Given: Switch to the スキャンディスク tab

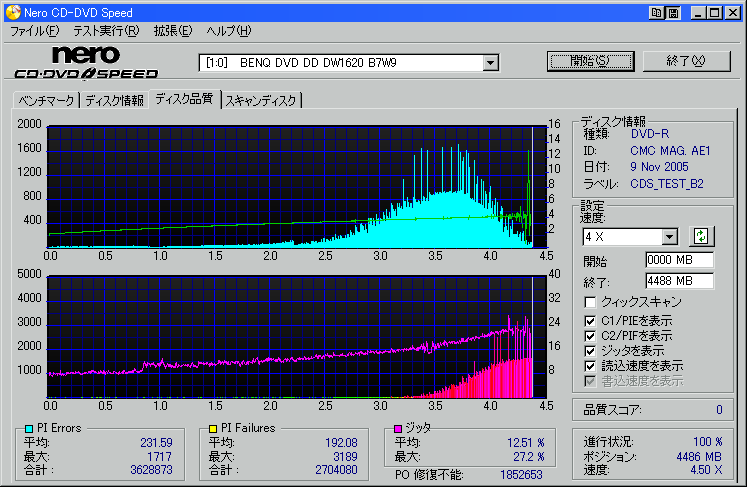Looking at the screenshot, I should pyautogui.click(x=261, y=100).
